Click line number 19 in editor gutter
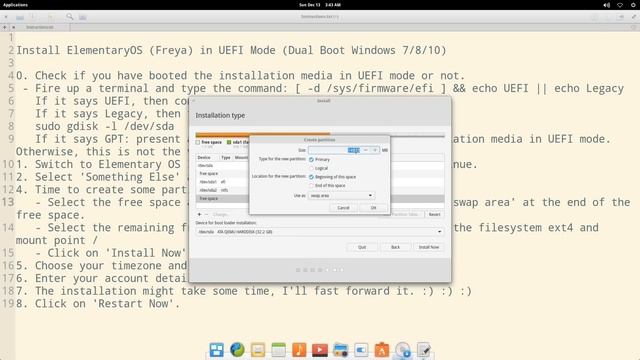This screenshot has width=640, height=360. pyautogui.click(x=8, y=303)
